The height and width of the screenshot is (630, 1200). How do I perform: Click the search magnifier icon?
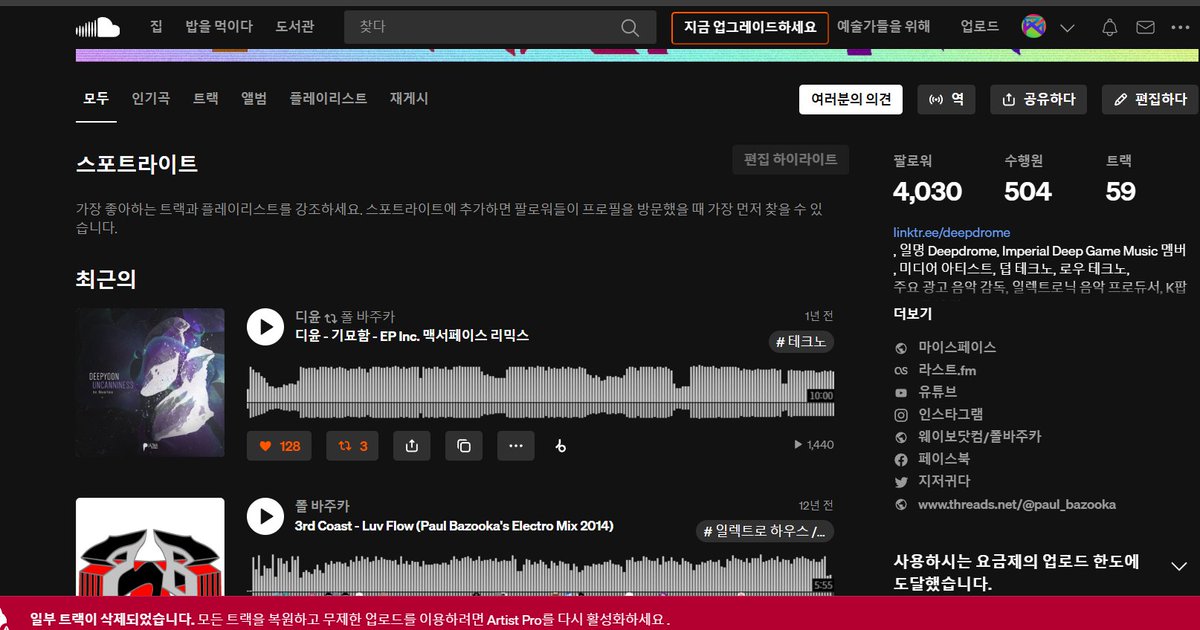point(630,28)
